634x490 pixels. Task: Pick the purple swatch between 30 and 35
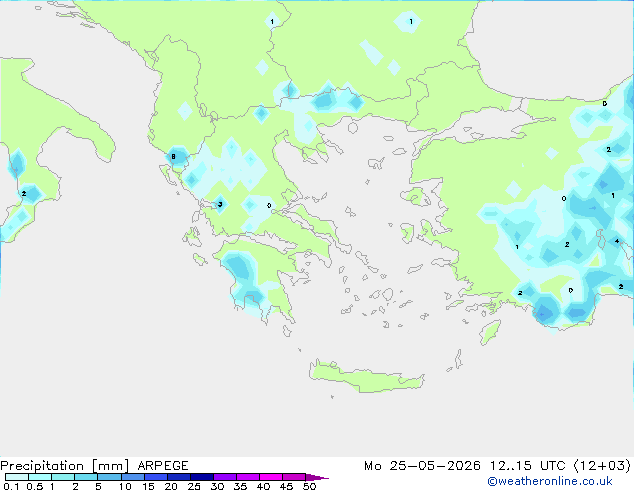225,477
